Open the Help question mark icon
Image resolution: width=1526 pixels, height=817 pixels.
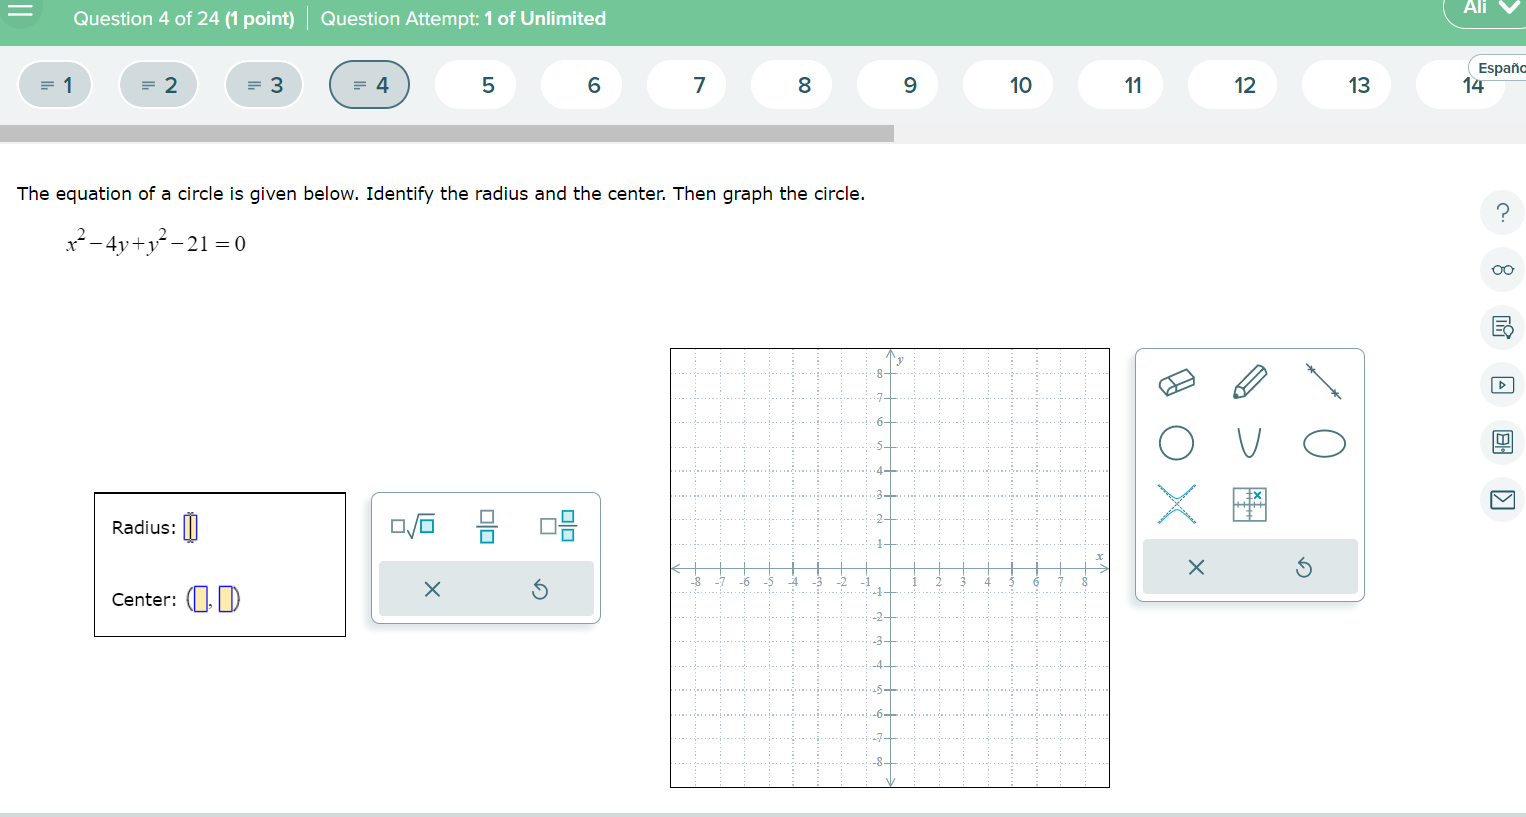point(1502,213)
